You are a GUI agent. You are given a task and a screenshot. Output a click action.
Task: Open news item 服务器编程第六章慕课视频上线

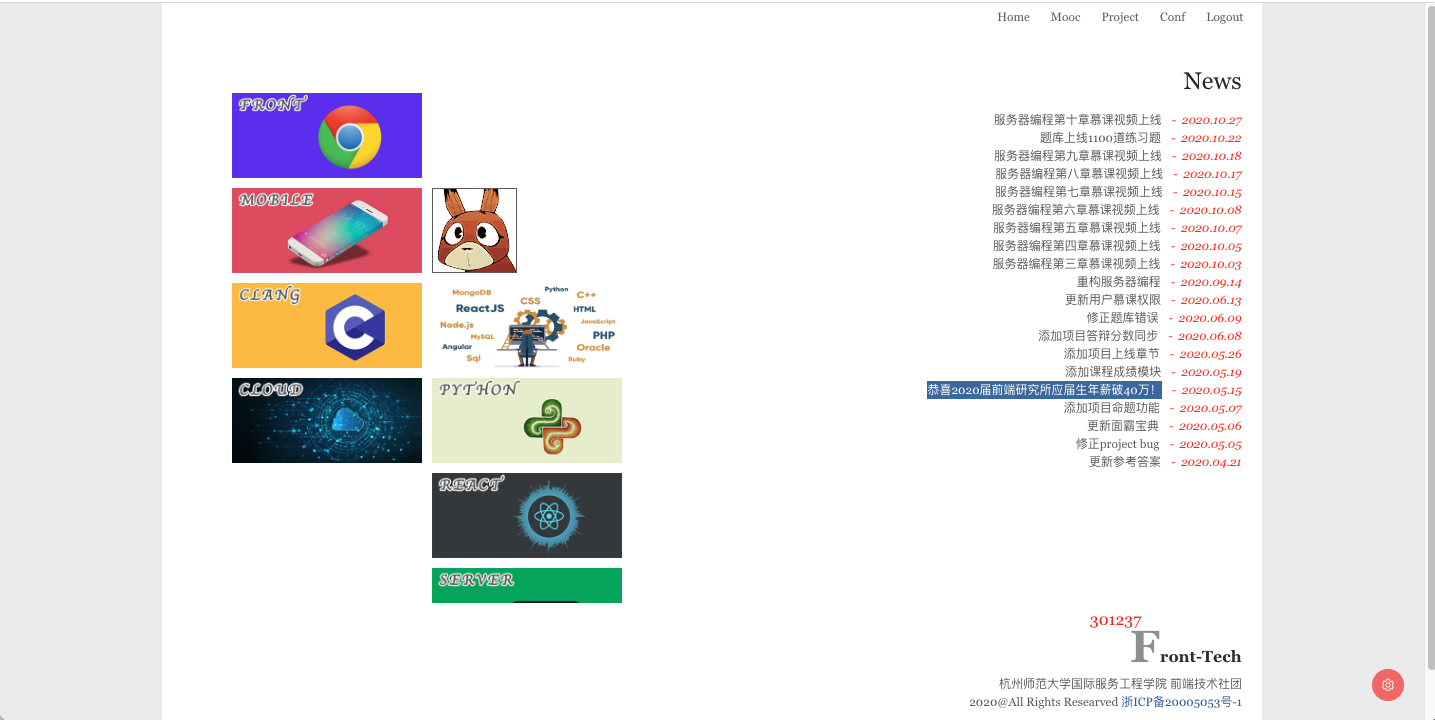point(1075,210)
